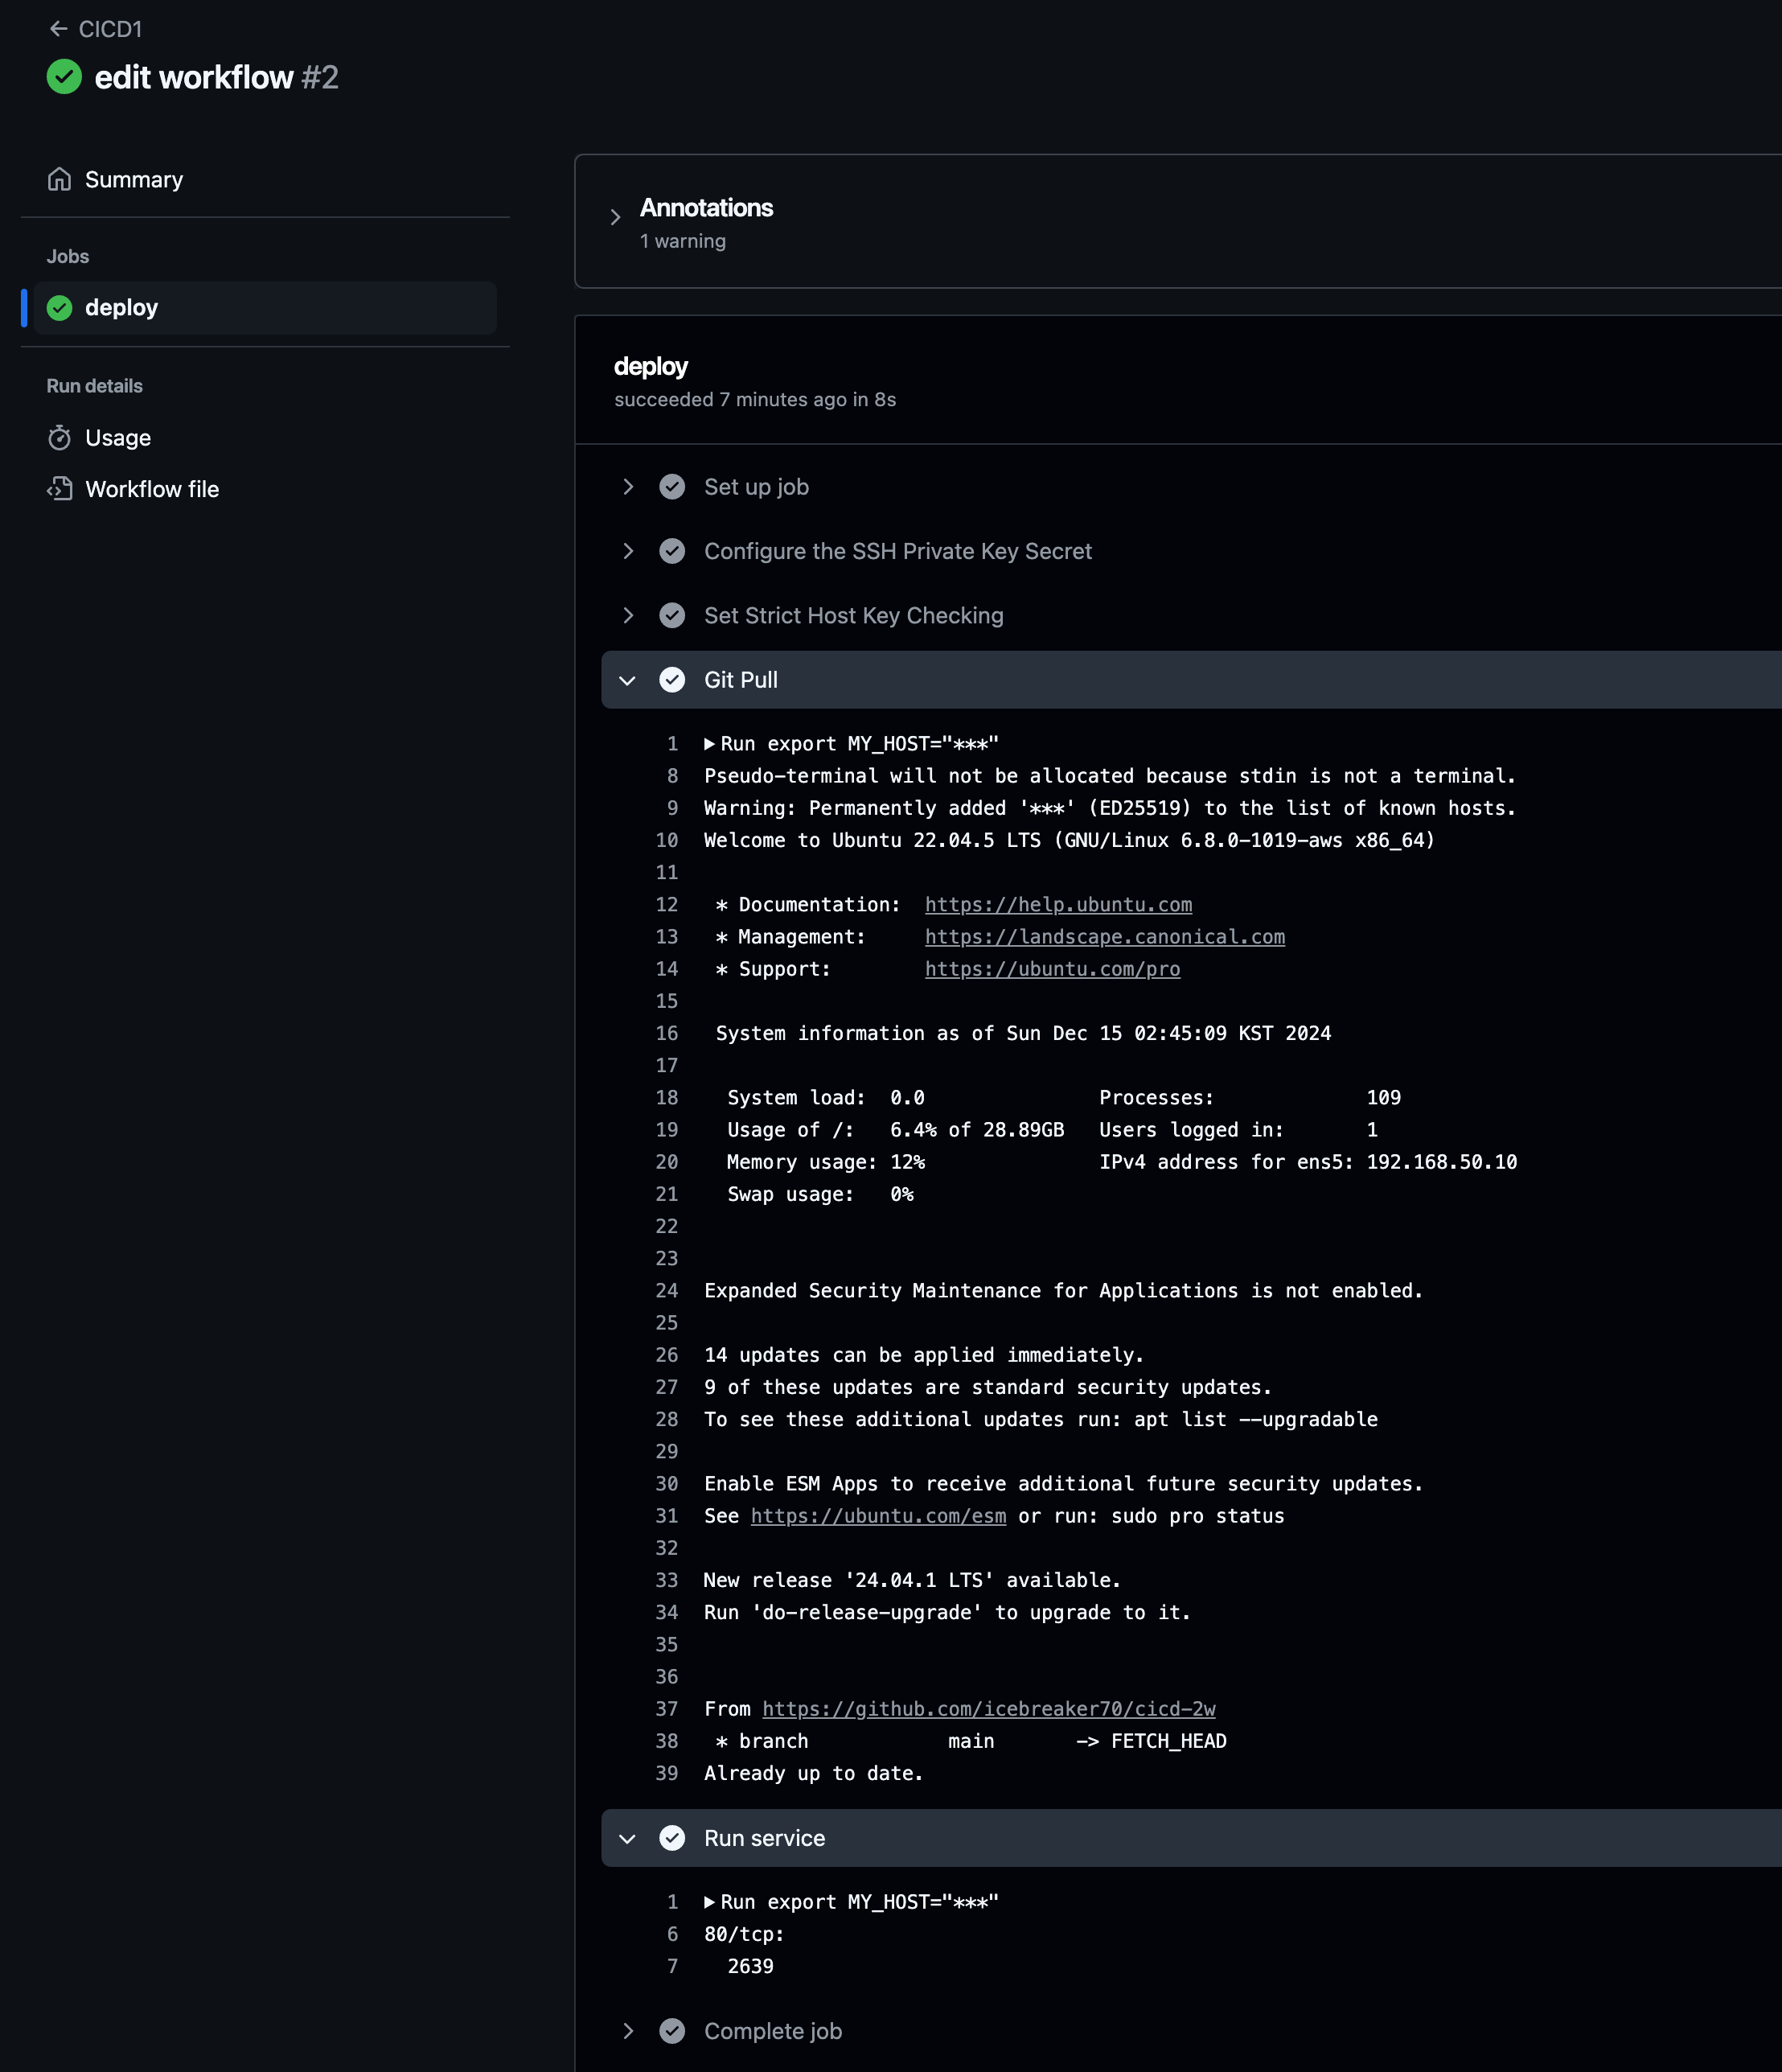Expand the Run export command in Git Pull

[709, 744]
